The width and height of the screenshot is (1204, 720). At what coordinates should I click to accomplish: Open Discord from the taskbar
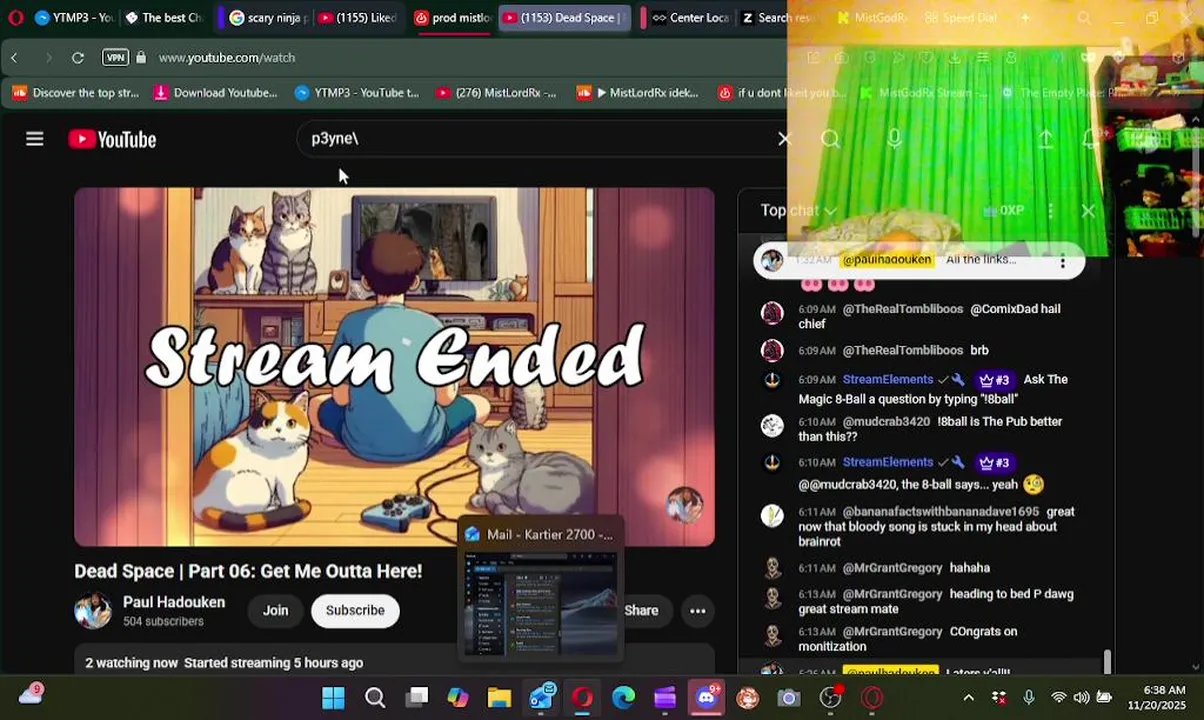[707, 697]
